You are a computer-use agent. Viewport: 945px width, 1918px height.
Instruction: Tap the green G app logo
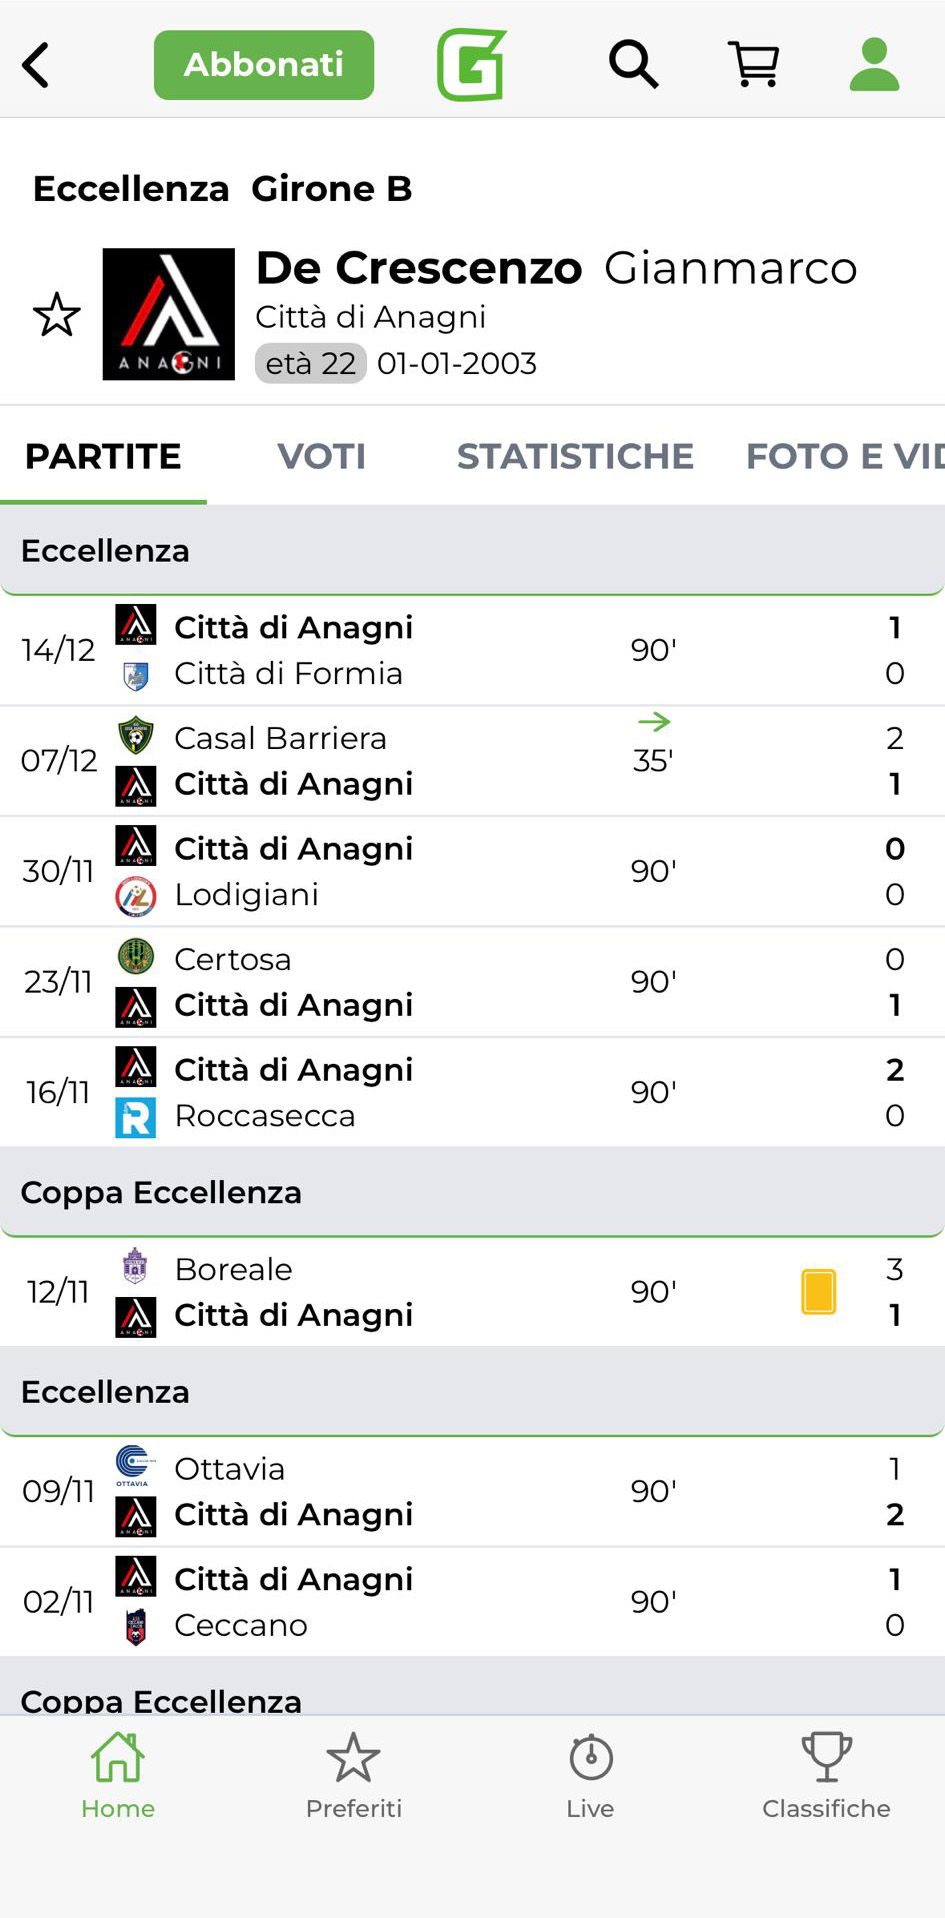coord(471,66)
